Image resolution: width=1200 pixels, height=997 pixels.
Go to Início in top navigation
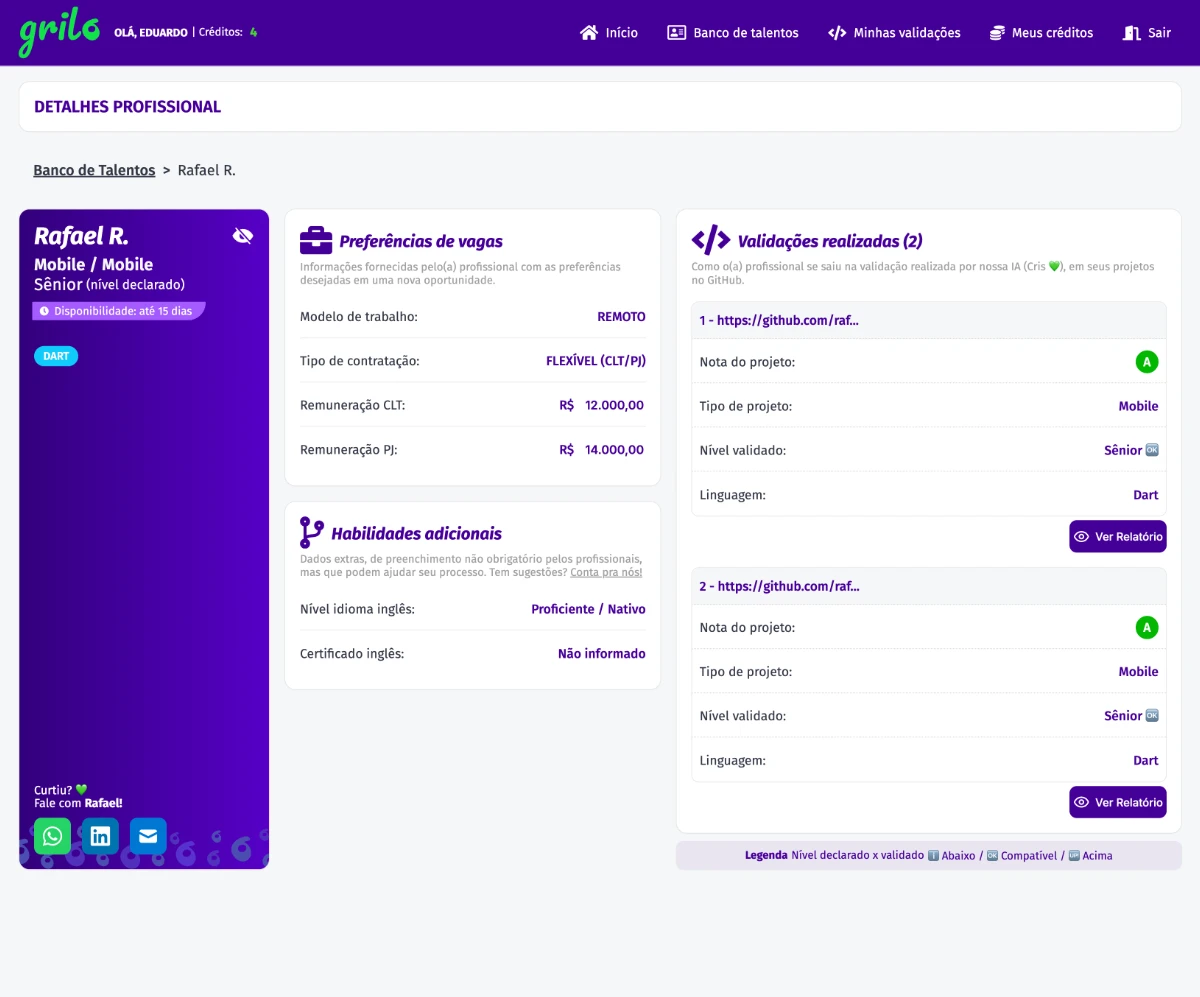coord(609,33)
